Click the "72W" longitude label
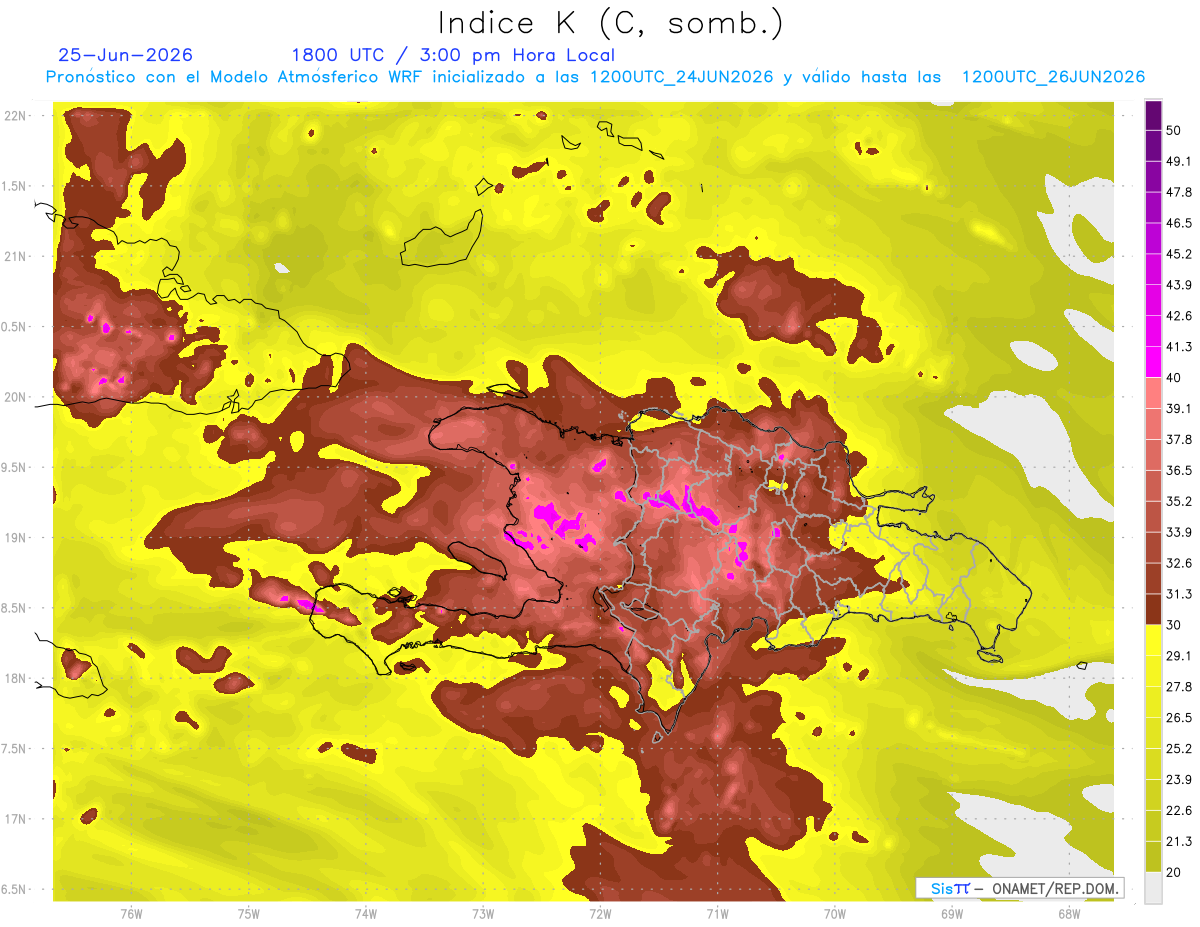 point(600,913)
